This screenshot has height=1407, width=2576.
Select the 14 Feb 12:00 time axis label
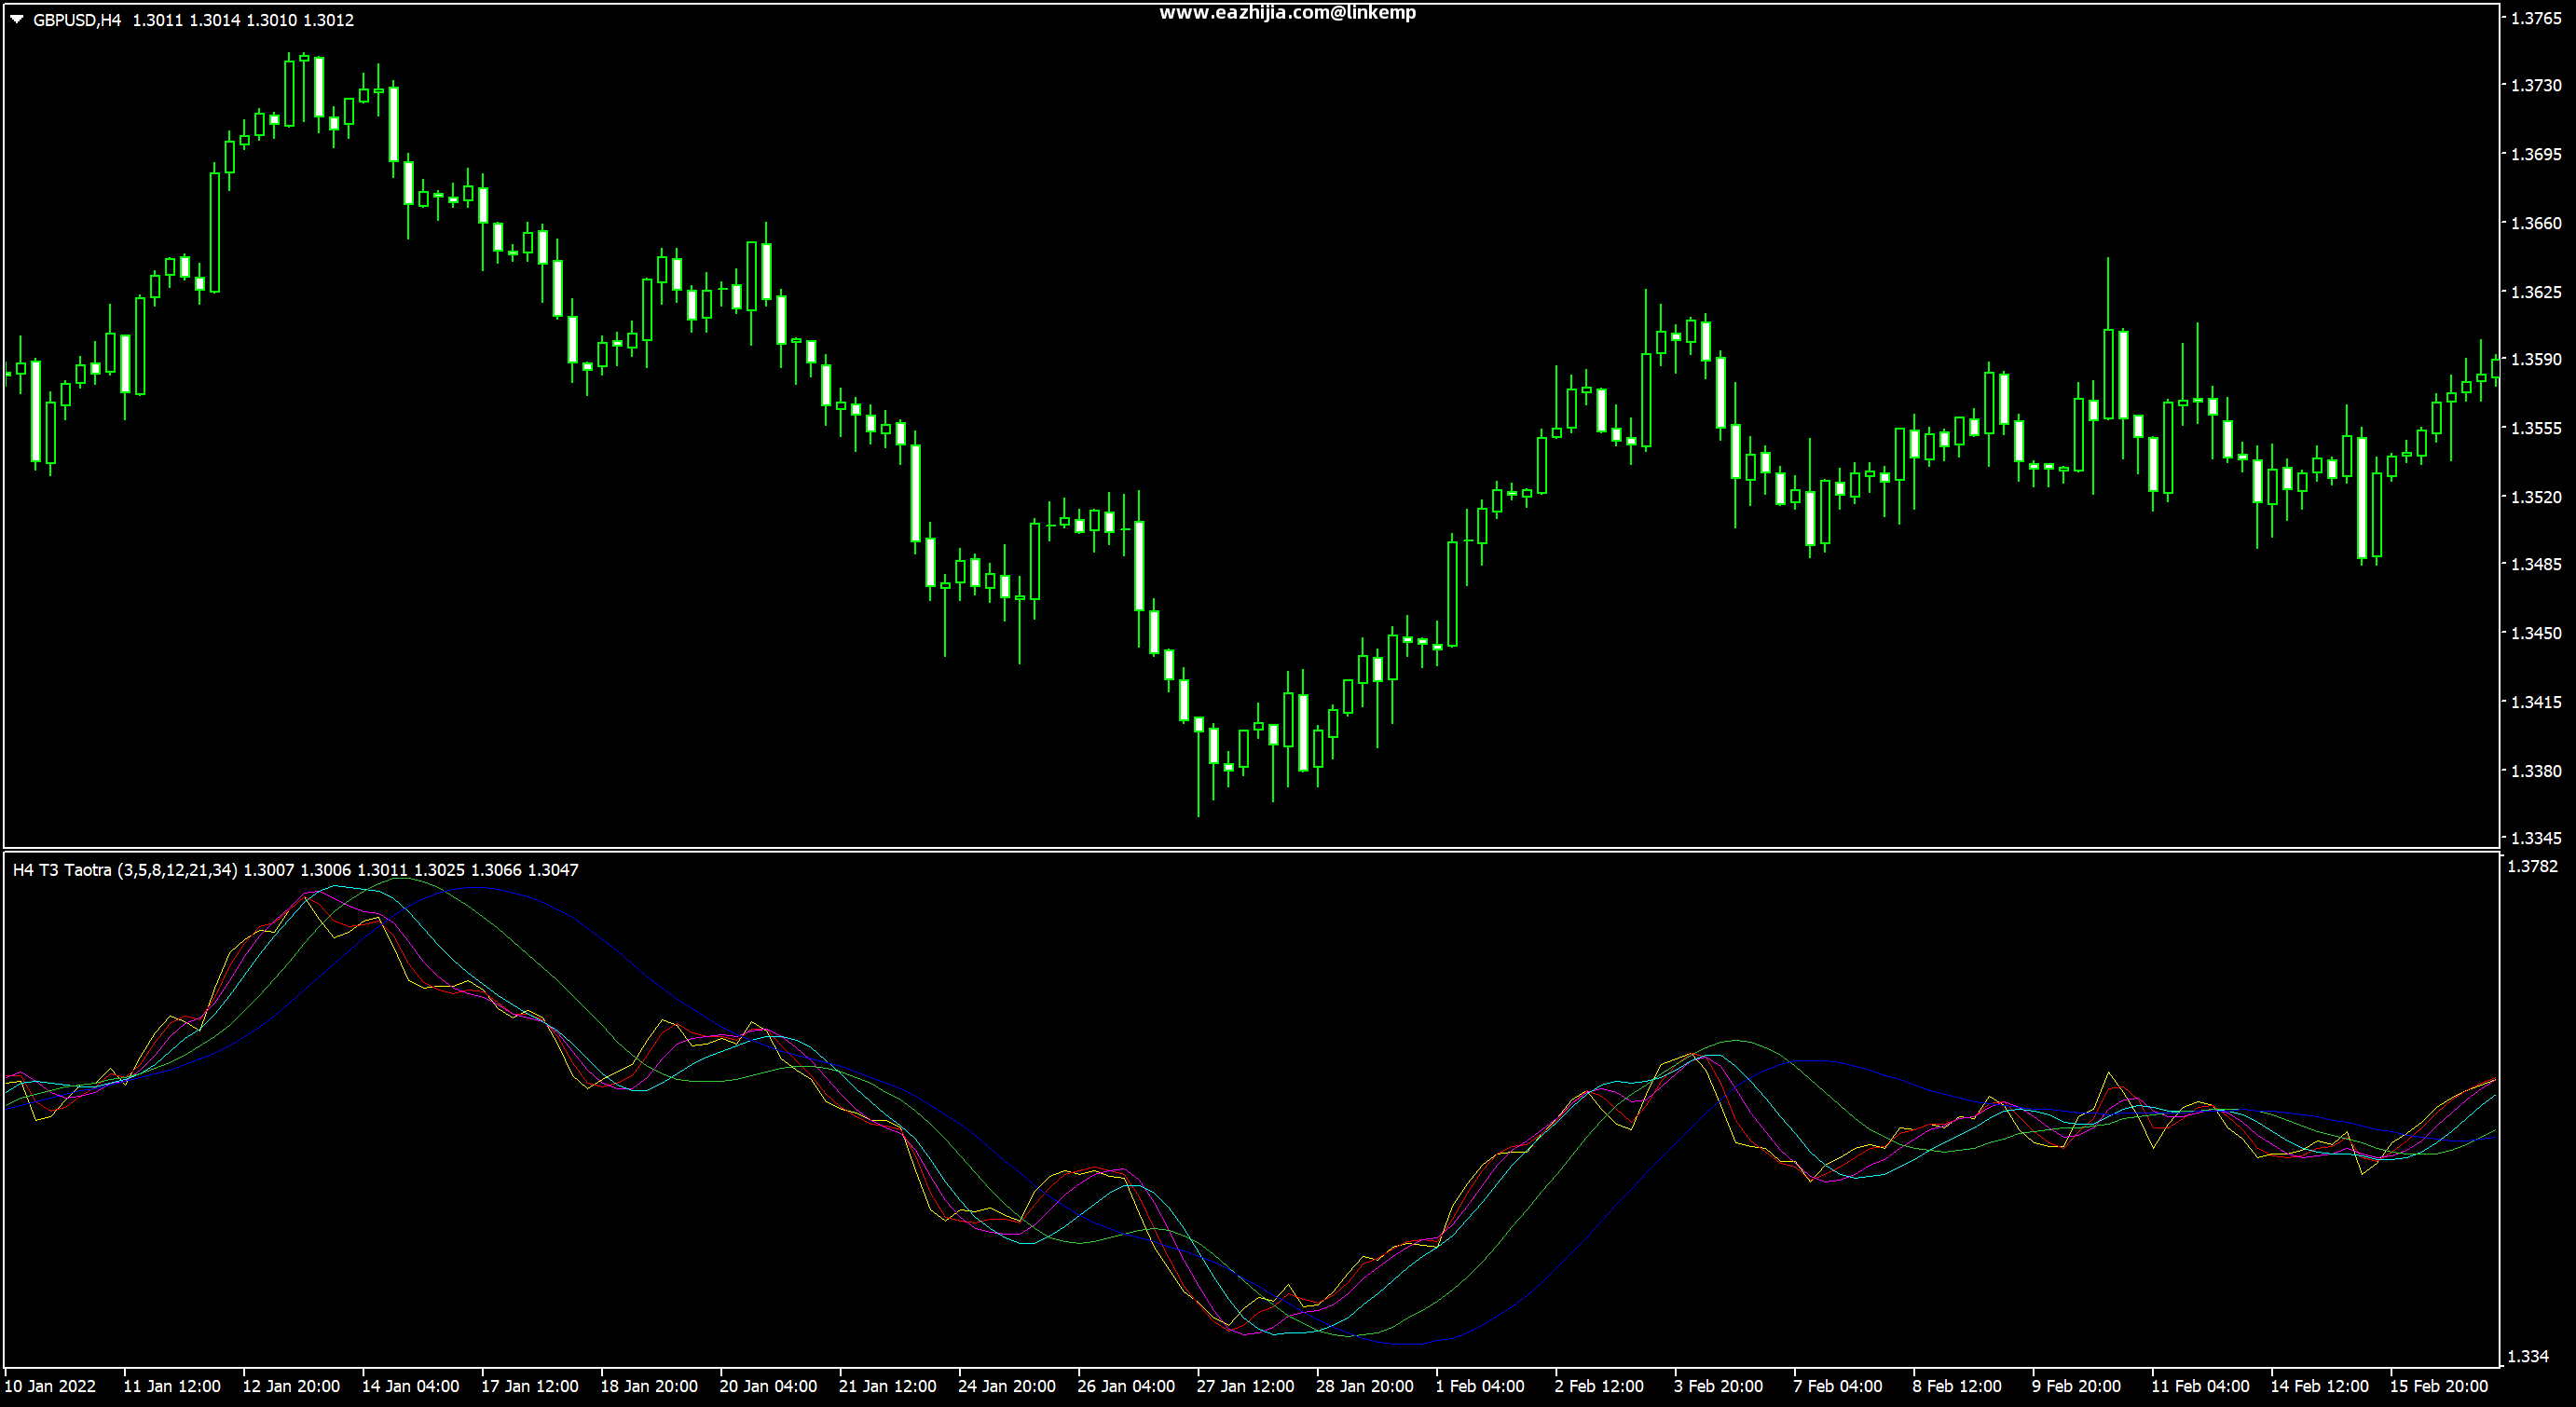(x=2319, y=1386)
